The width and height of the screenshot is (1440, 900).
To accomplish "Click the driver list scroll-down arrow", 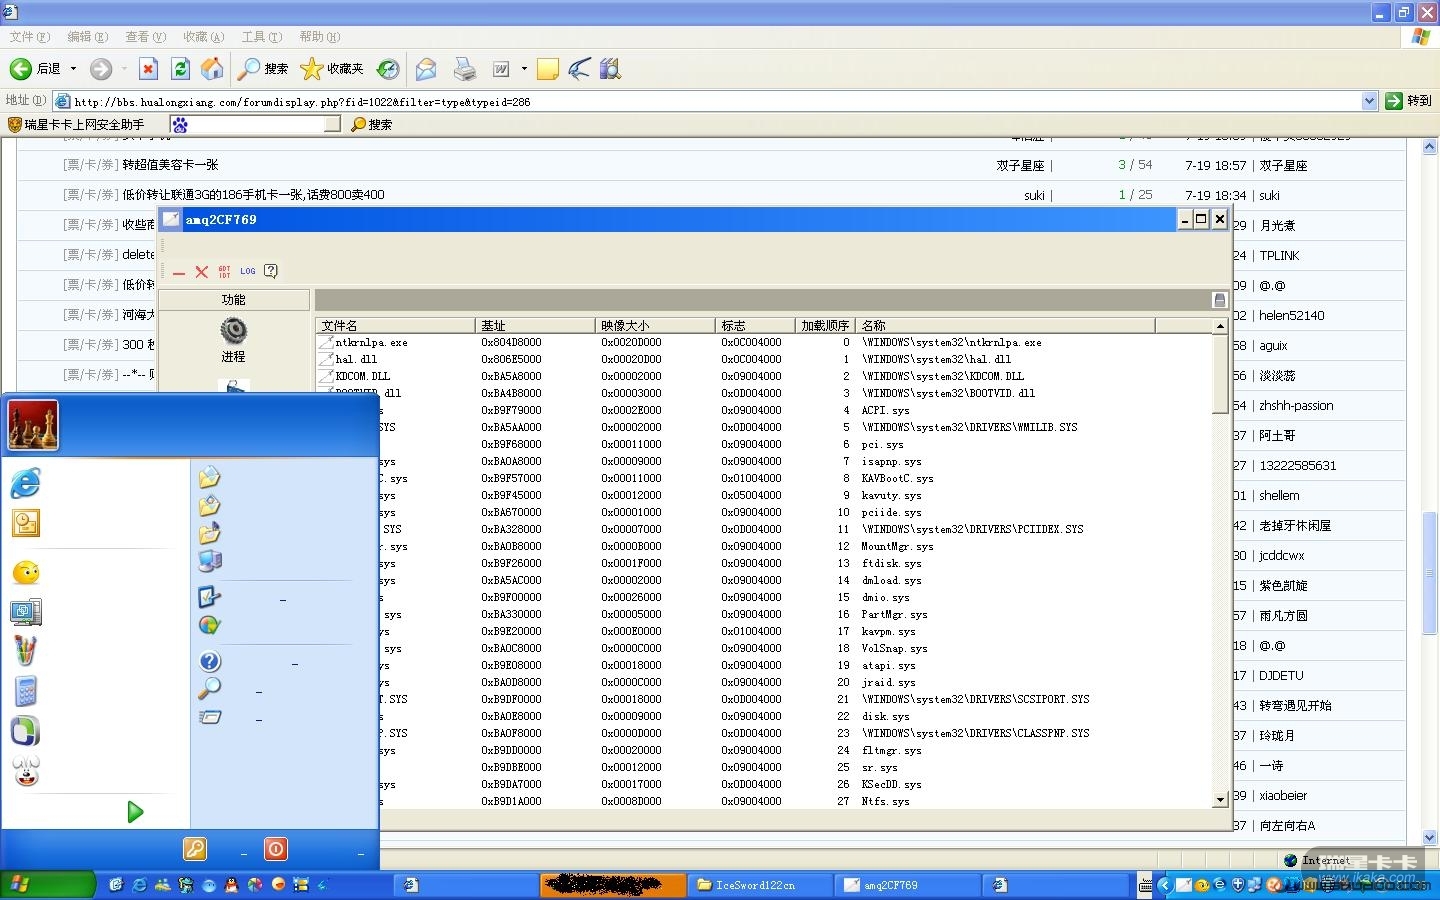I will (x=1220, y=800).
